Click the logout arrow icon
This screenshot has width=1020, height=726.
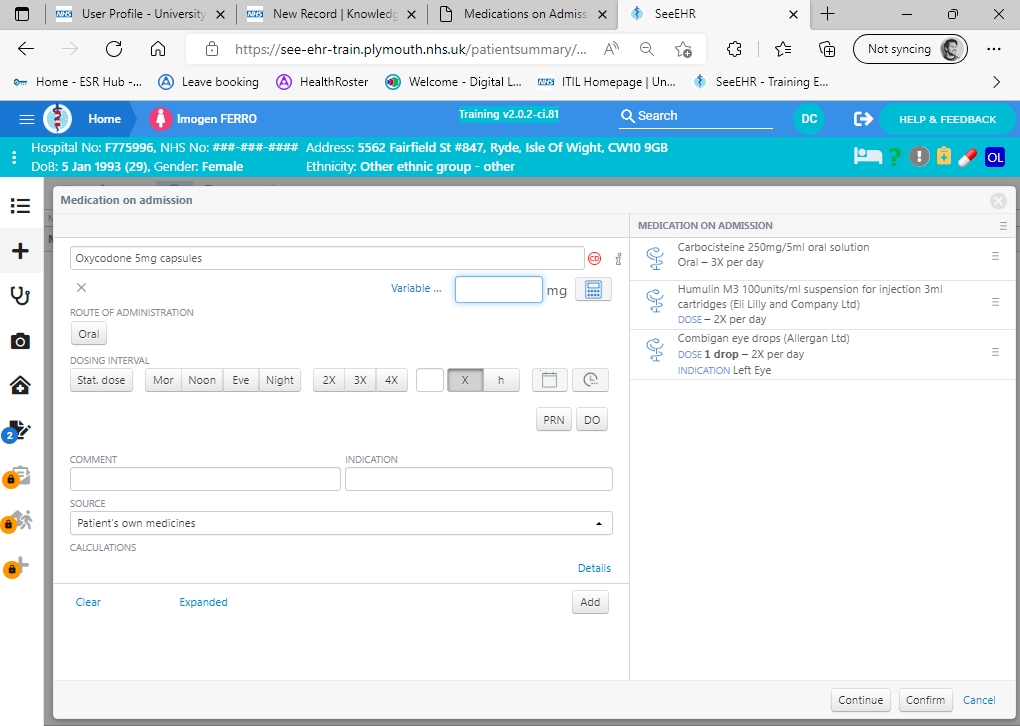coord(863,118)
